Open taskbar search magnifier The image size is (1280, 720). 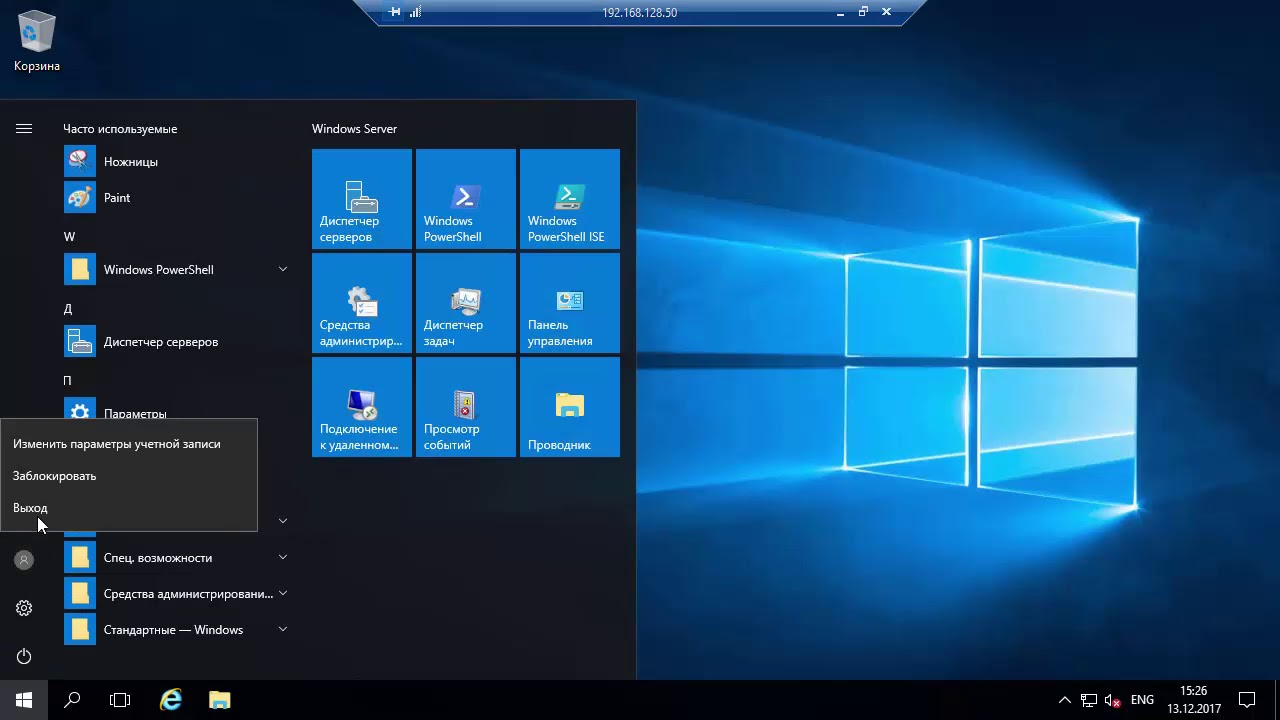[72, 700]
